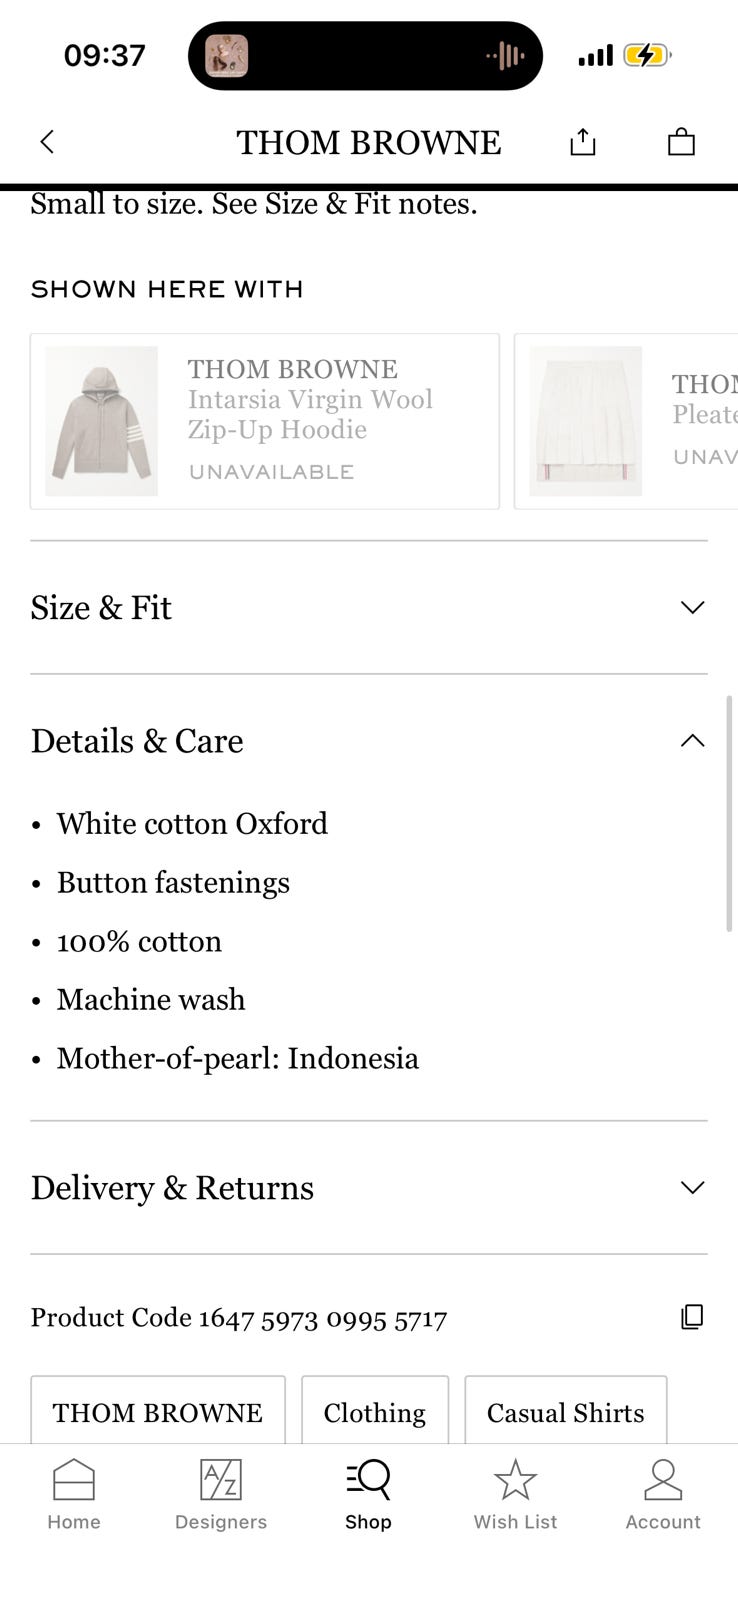This screenshot has width=738, height=1600.
Task: Tap Intarsia Virgin Wool Zip-Up Hoodie link
Action: tap(310, 414)
